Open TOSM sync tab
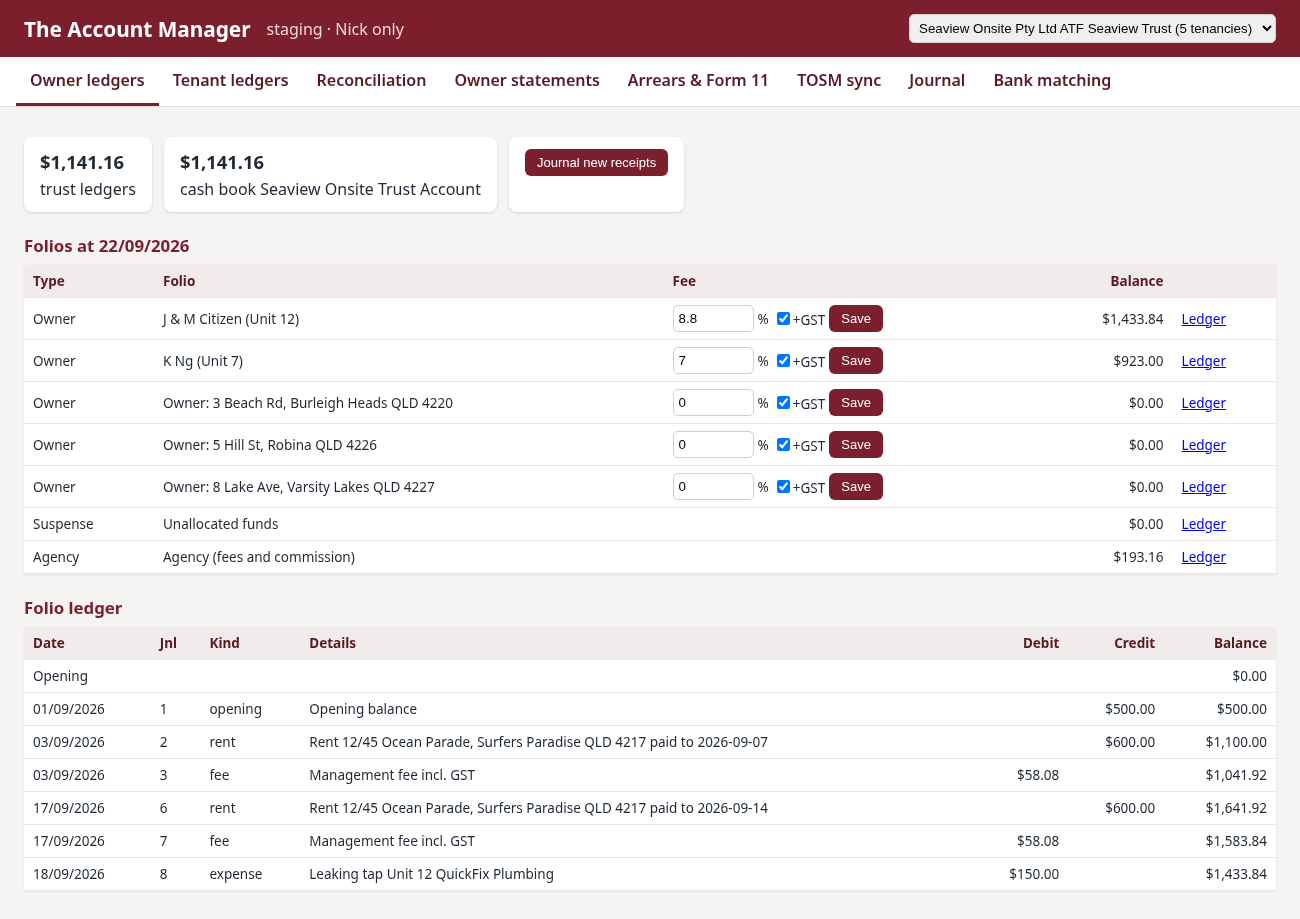 tap(839, 81)
